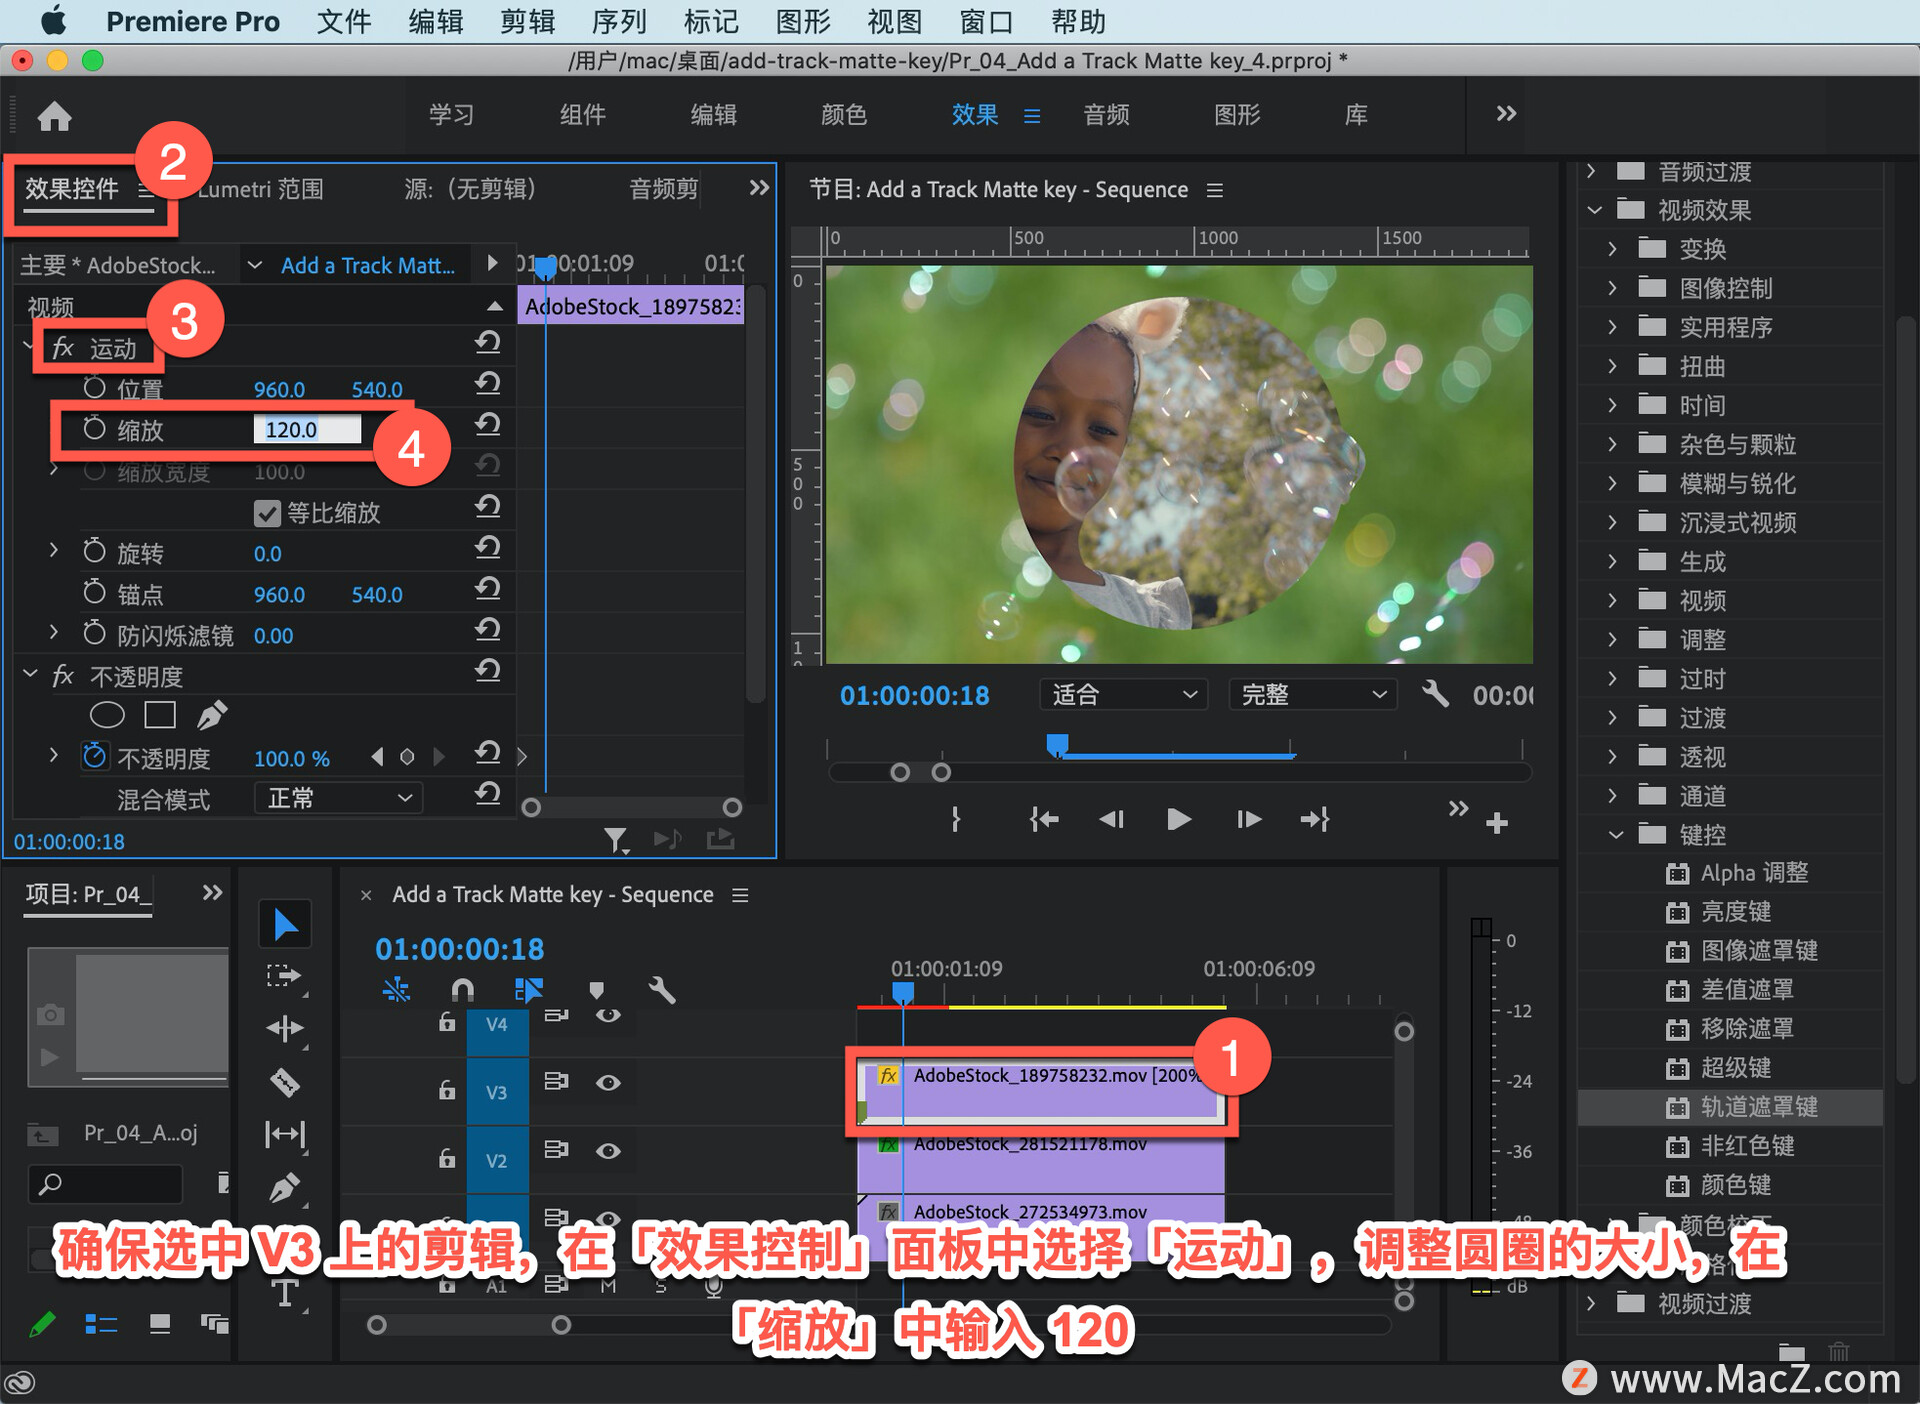Add an Opacity keyframe diamond

[407, 757]
